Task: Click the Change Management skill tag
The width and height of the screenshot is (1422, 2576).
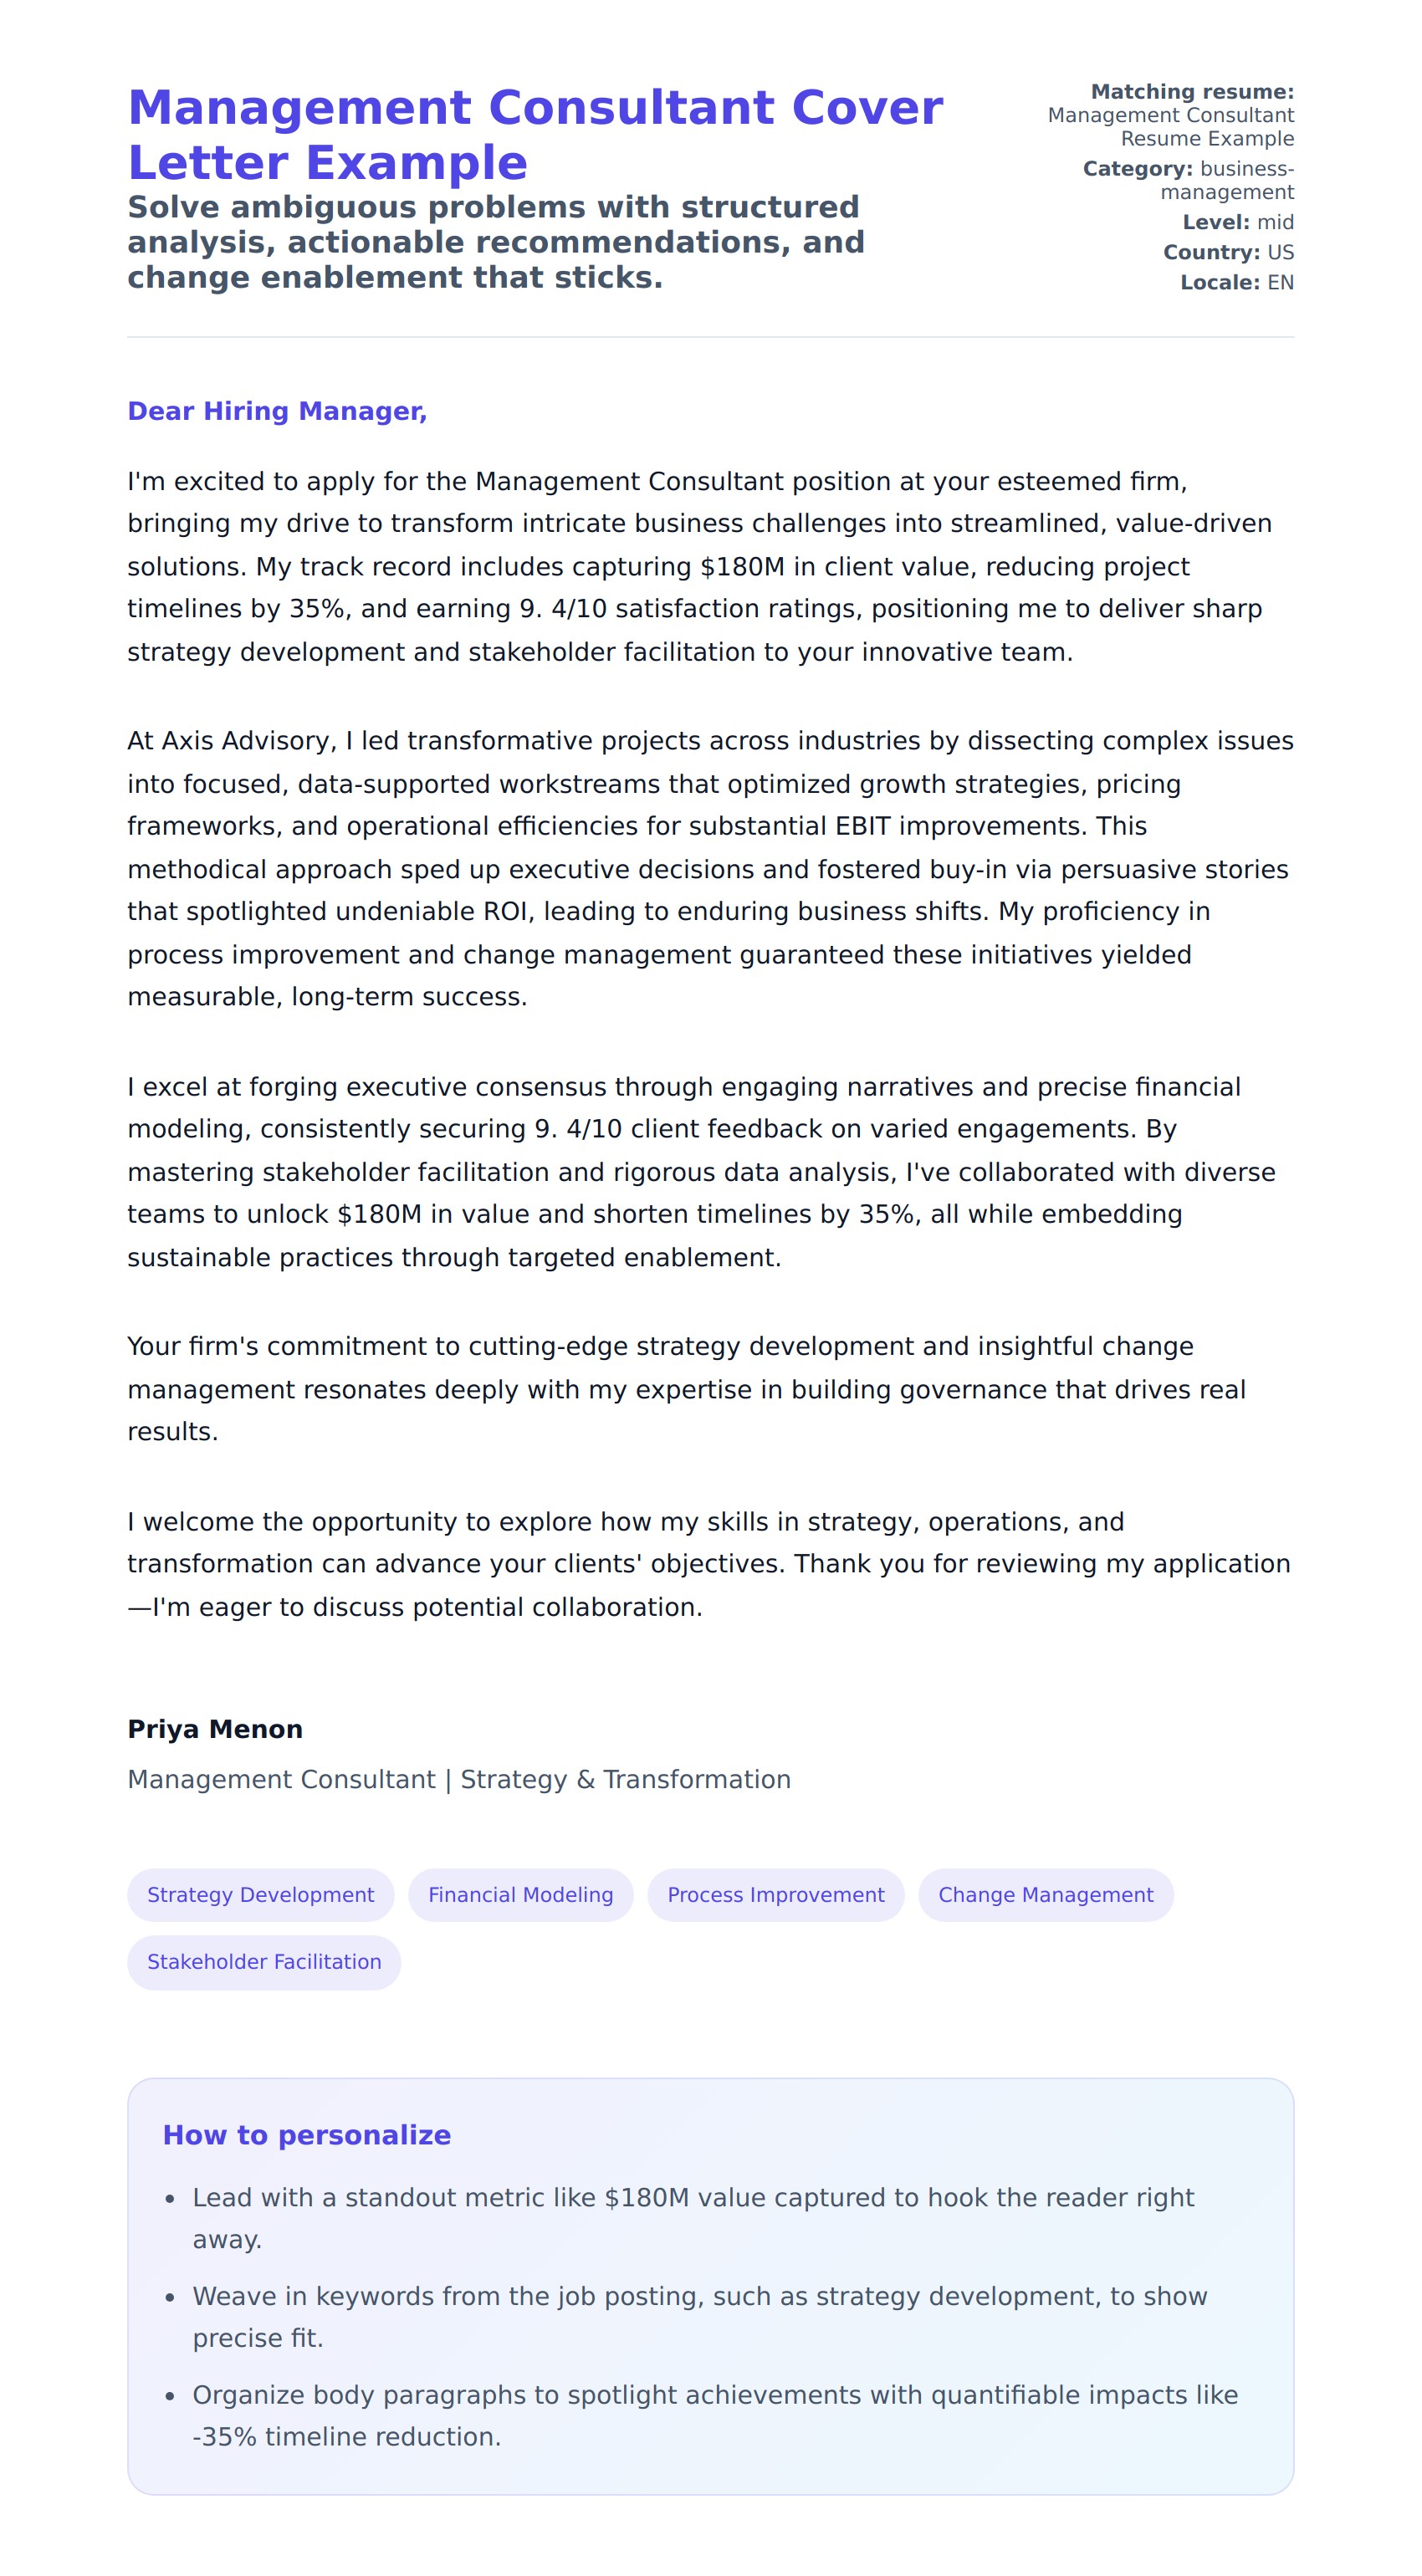Action: click(x=1045, y=1895)
